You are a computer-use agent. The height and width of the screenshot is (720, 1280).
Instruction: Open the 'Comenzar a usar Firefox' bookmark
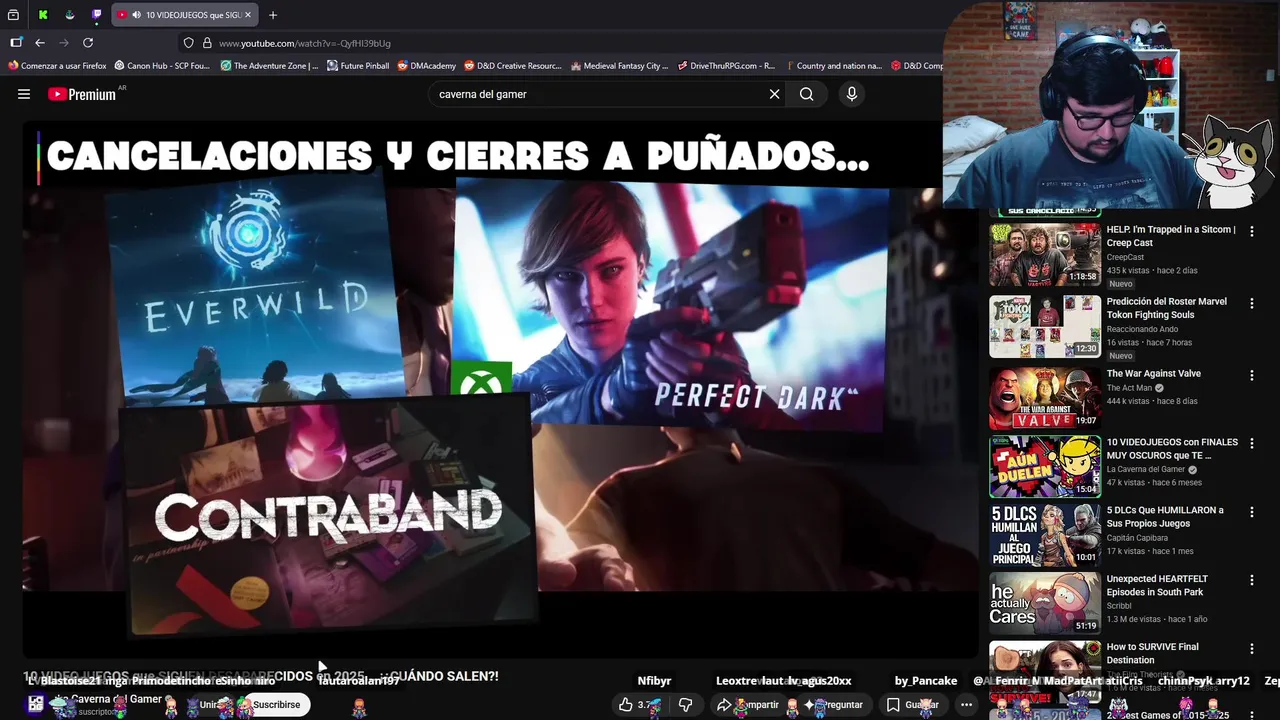point(57,66)
